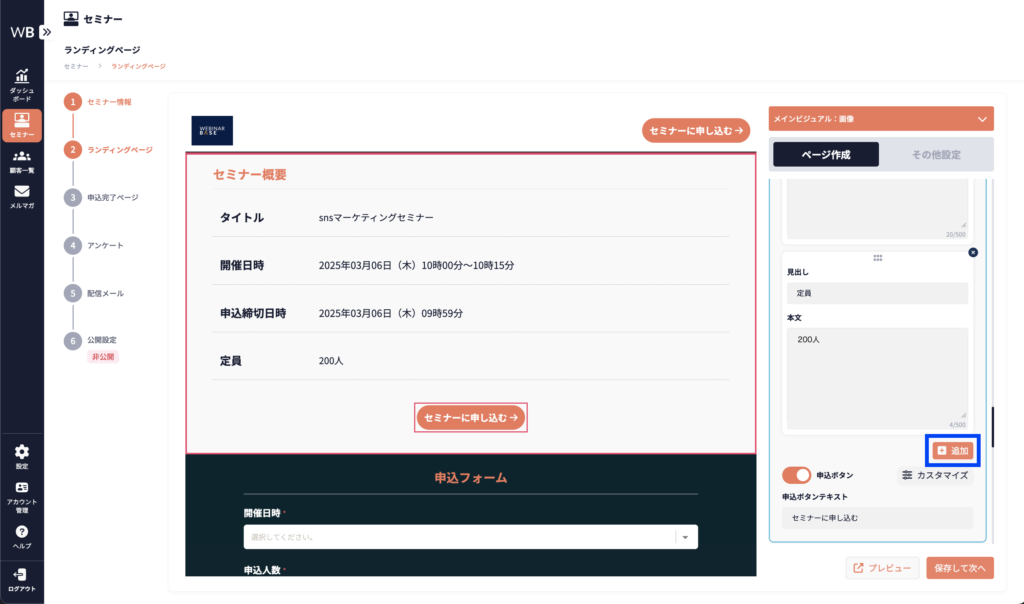
Task: Open the ダッシュボード dashboard icon
Action: tap(22, 78)
